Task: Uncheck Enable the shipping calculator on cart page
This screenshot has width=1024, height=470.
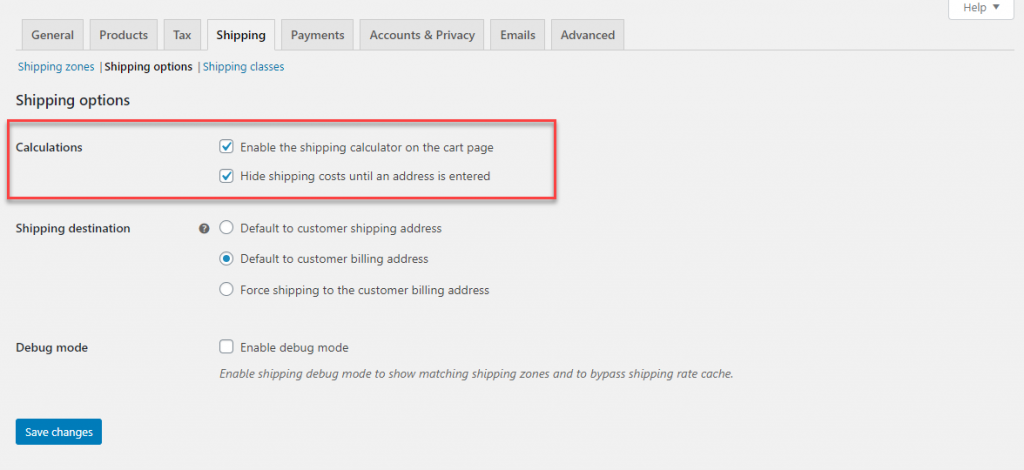Action: (227, 147)
